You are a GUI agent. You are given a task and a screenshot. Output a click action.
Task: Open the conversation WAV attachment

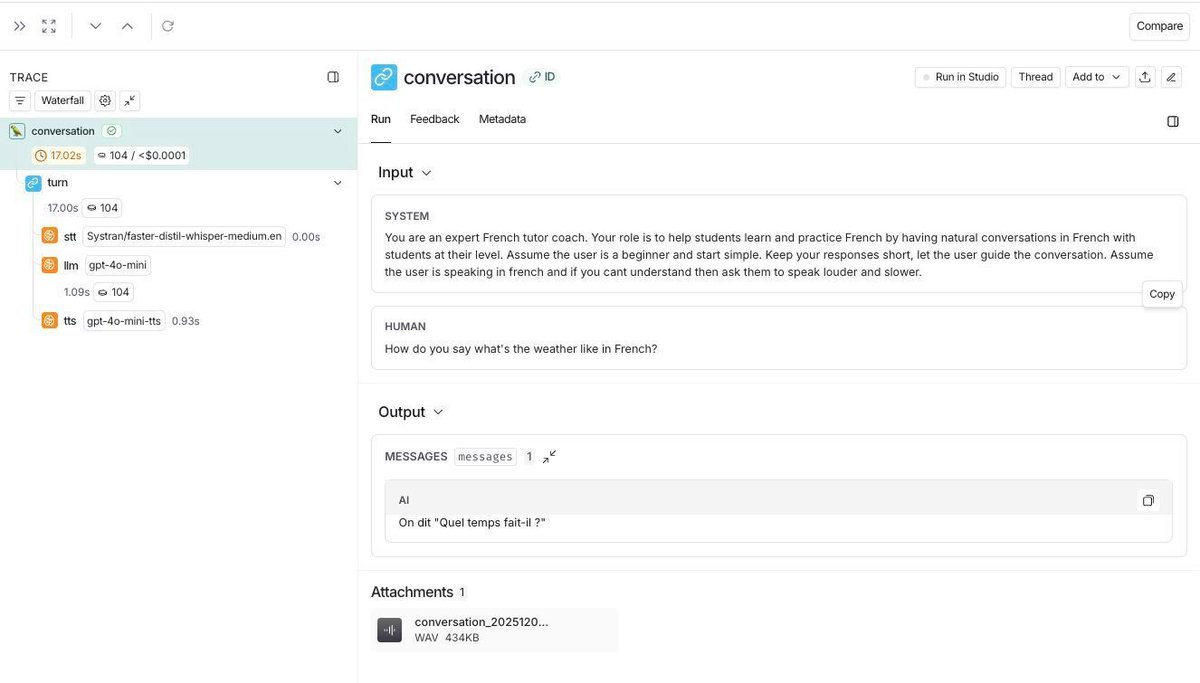pyautogui.click(x=494, y=630)
